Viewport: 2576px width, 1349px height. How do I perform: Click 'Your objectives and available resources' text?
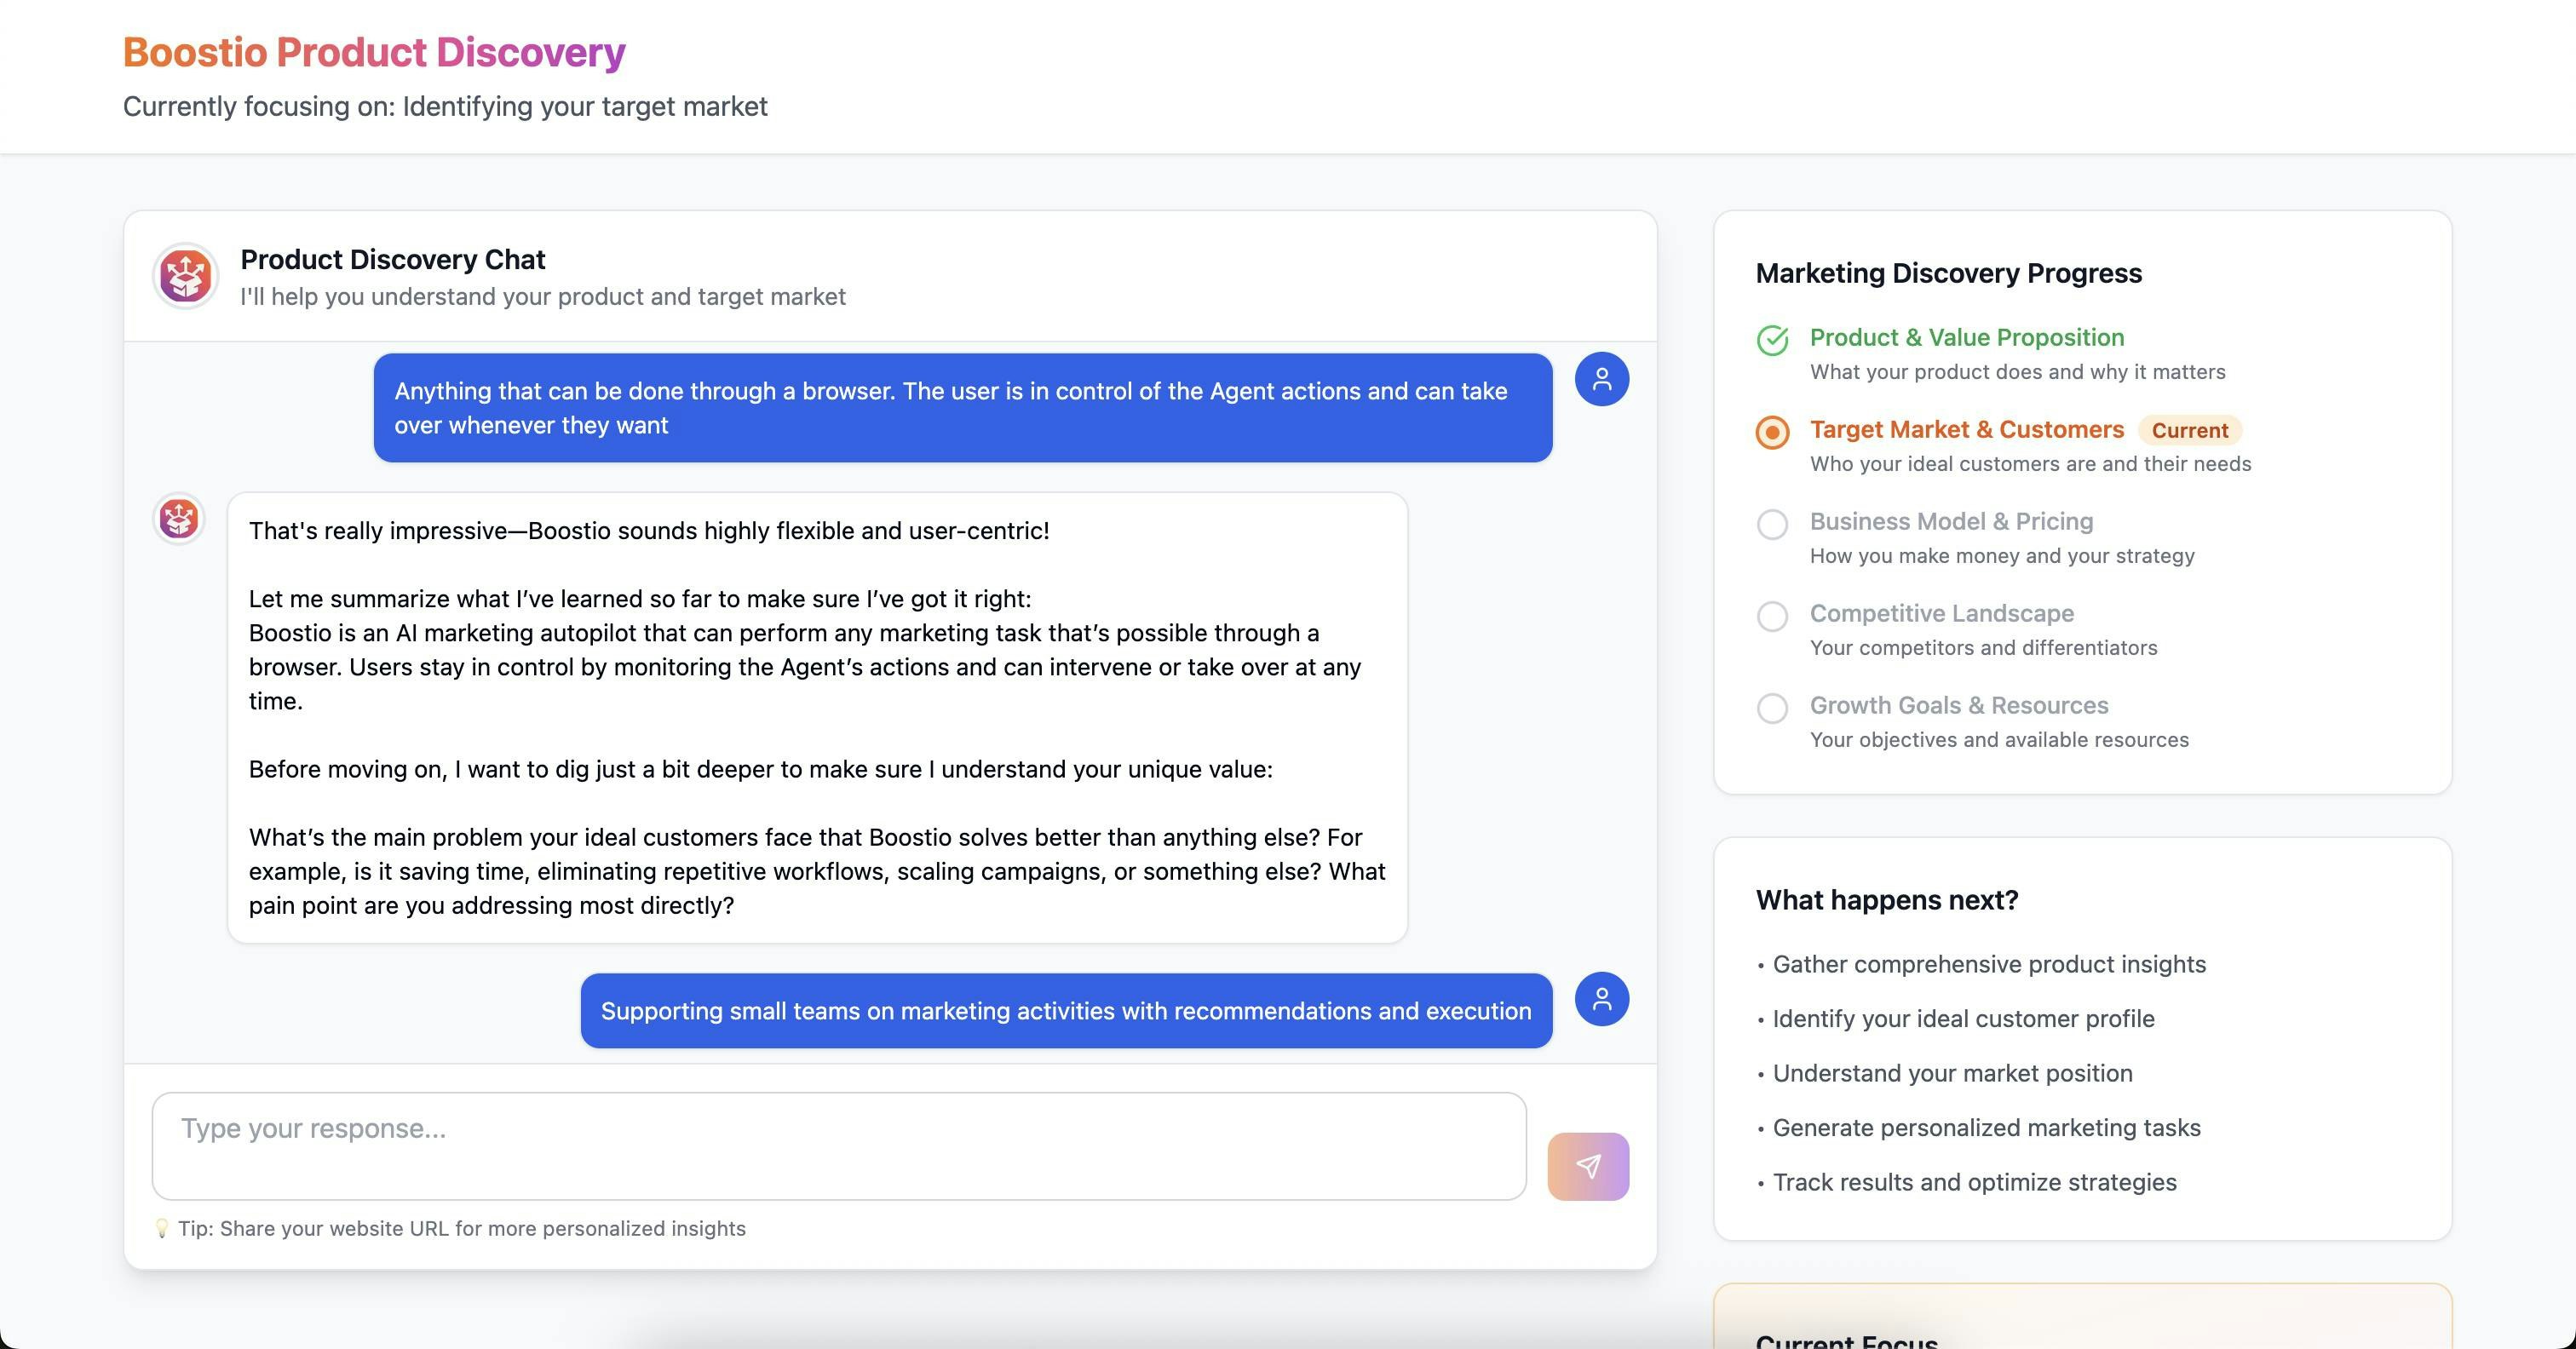[1999, 740]
